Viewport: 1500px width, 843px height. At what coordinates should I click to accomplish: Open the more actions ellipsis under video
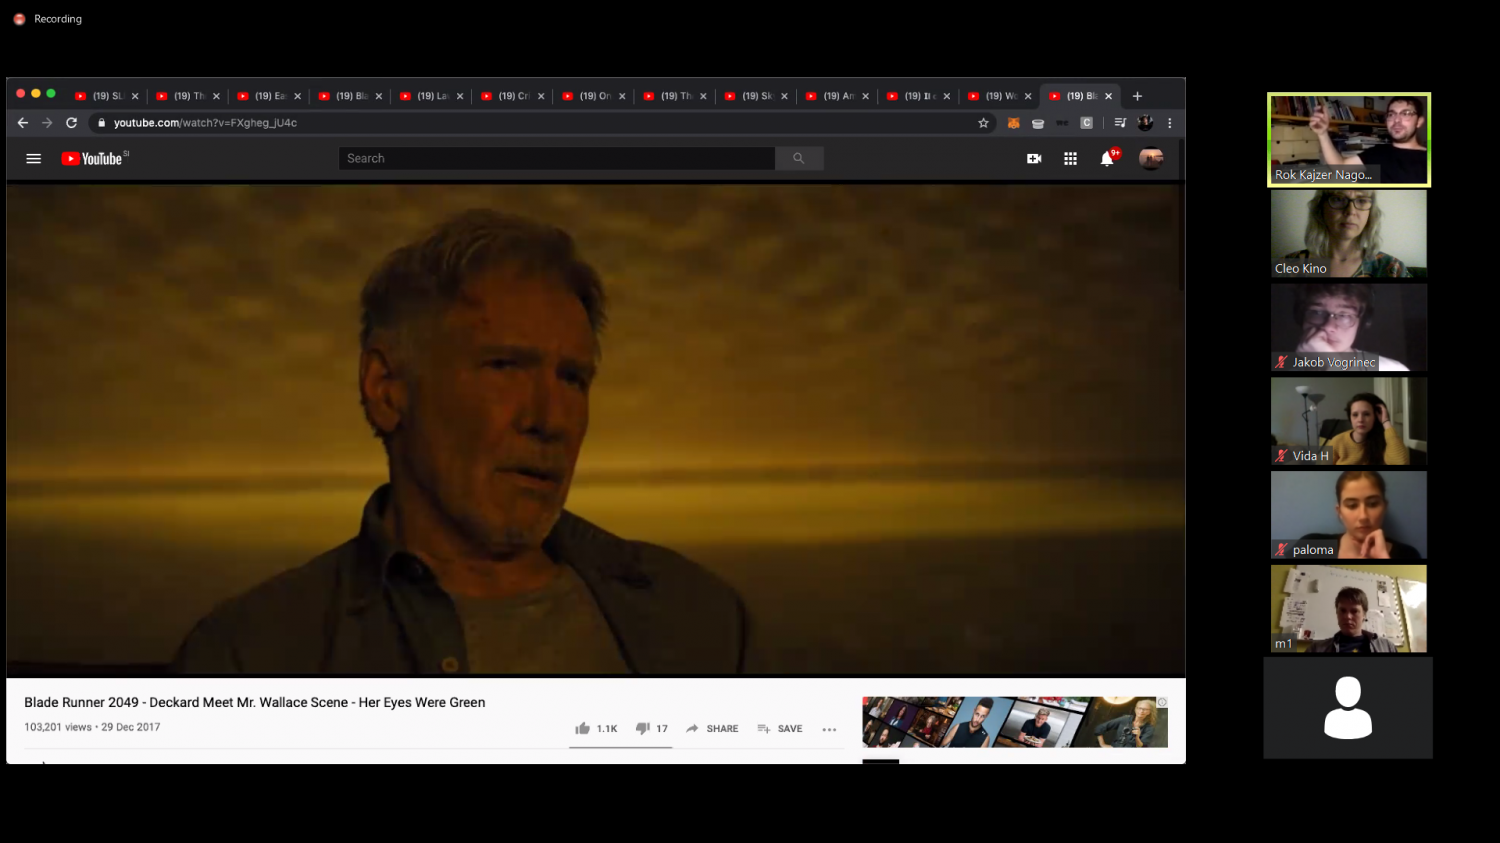click(x=829, y=729)
